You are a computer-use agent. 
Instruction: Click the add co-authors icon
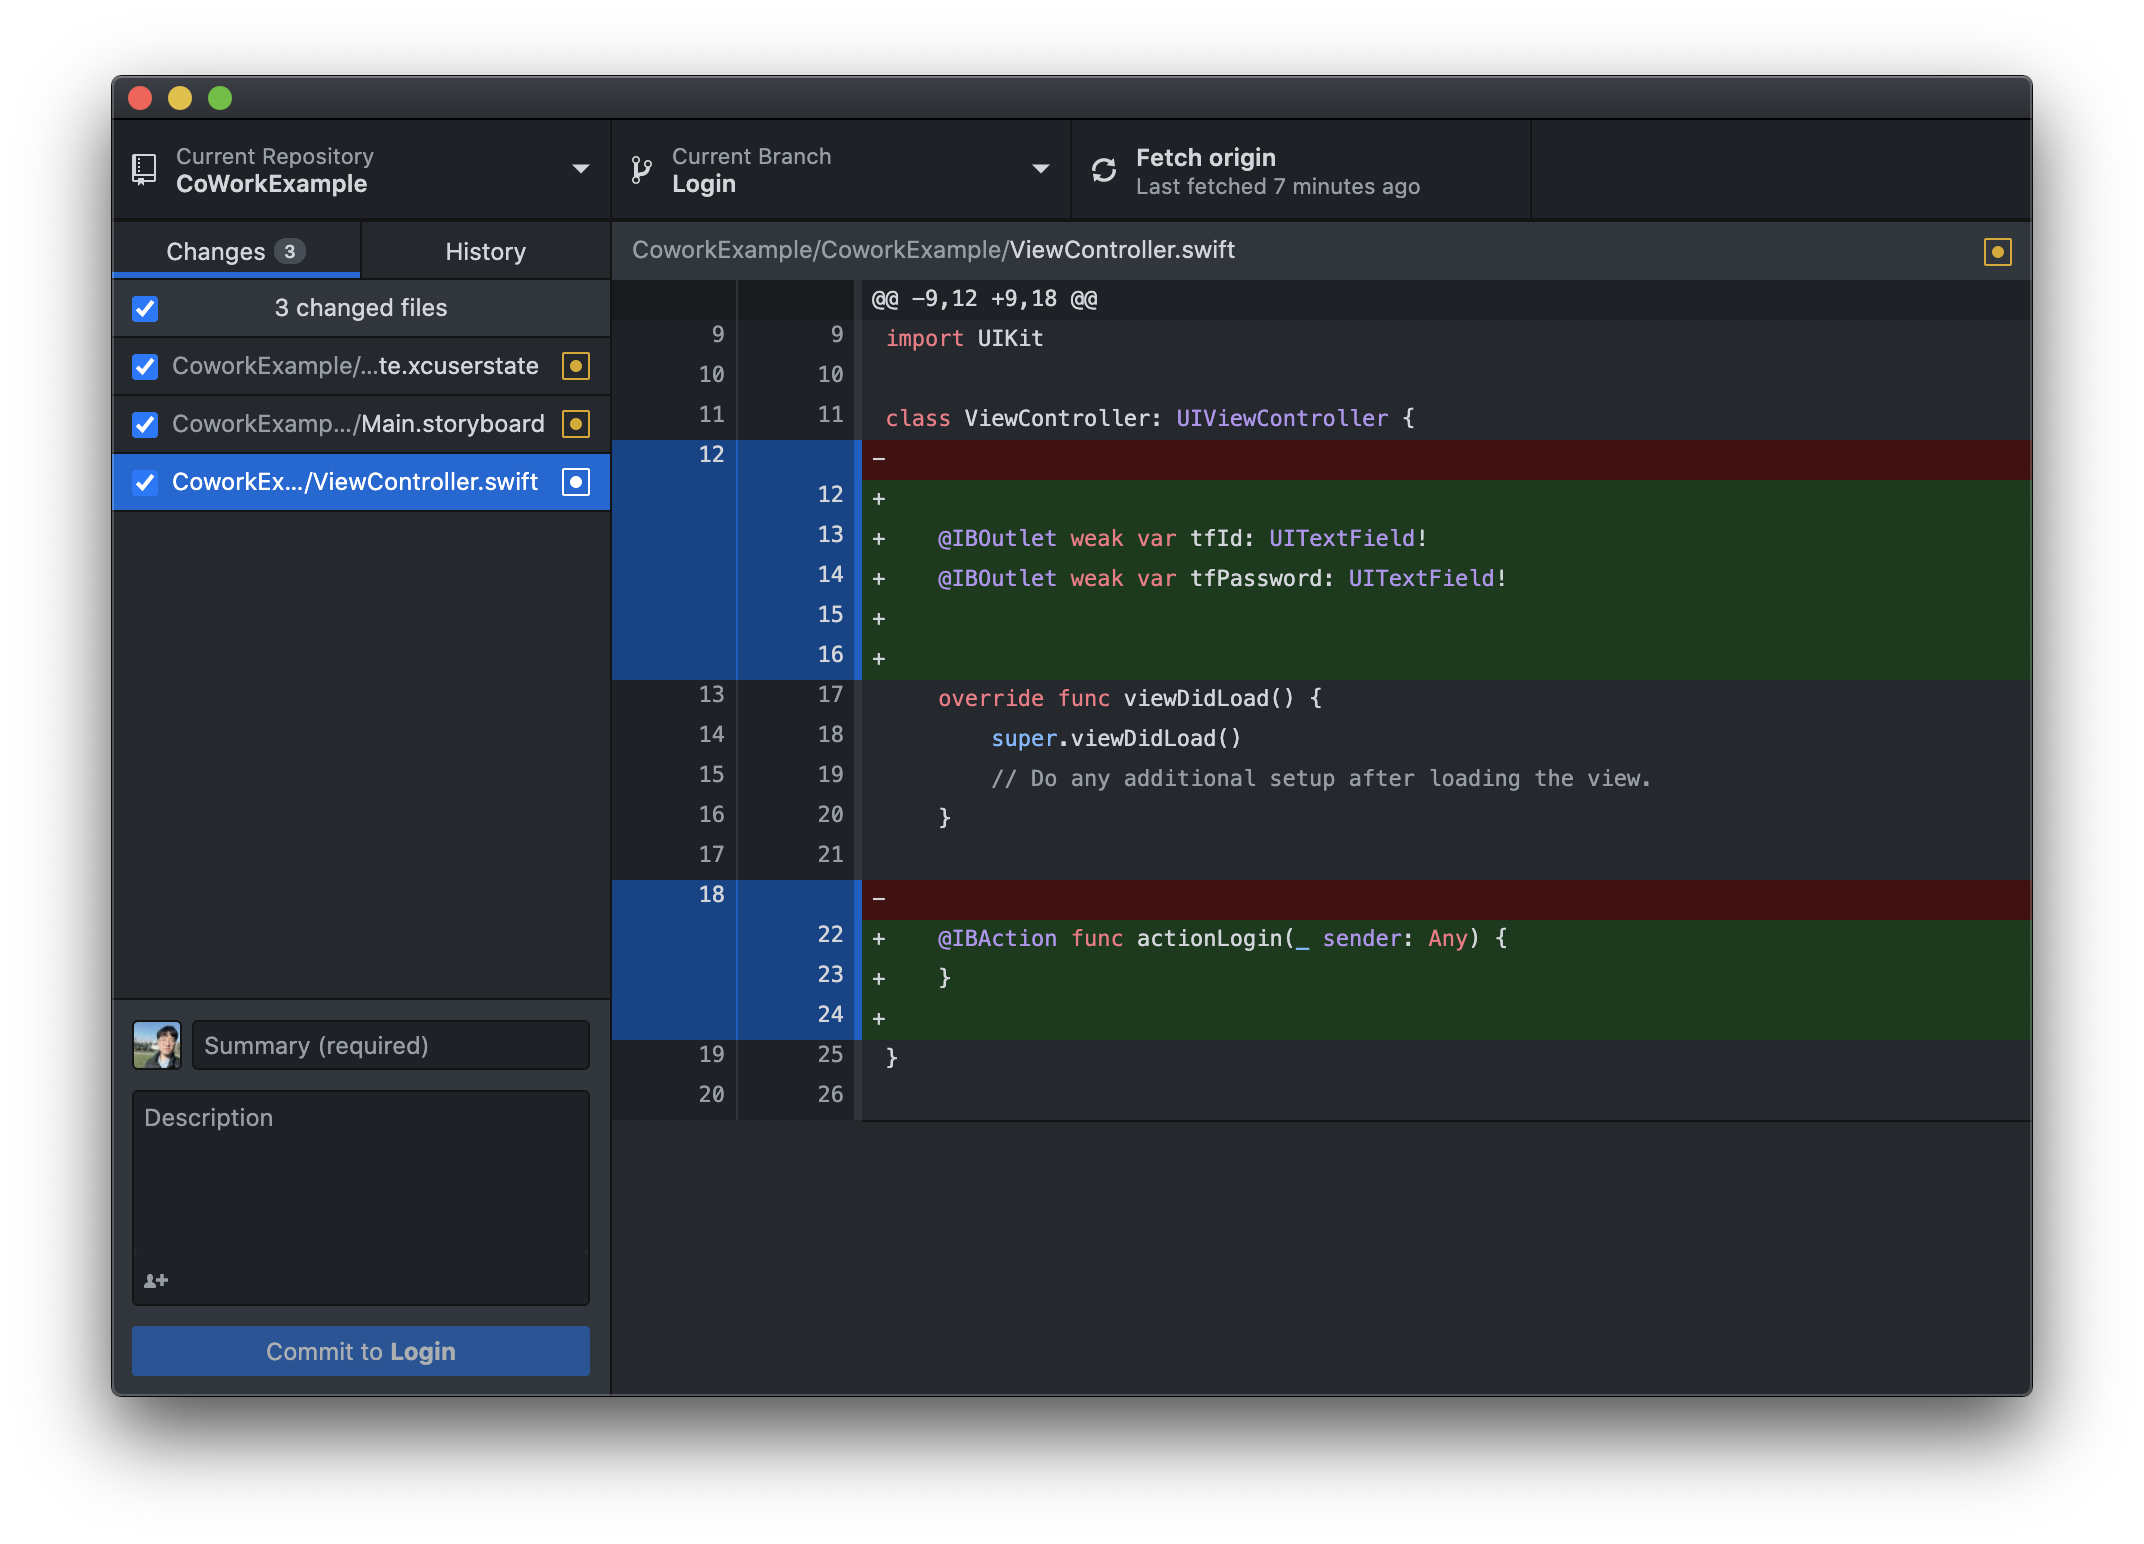coord(156,1280)
